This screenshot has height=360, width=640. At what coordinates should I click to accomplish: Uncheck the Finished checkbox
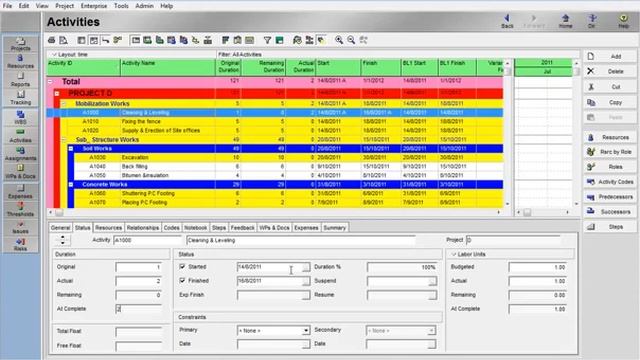[182, 280]
